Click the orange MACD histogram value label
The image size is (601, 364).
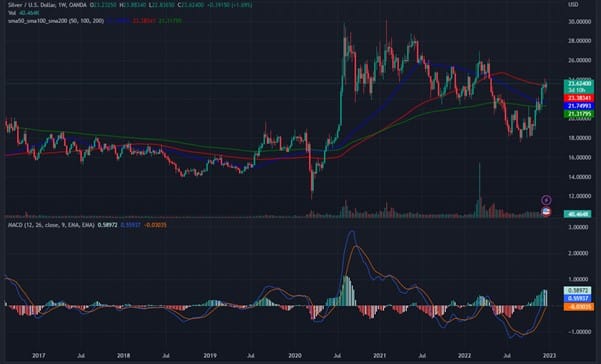pyautogui.click(x=579, y=307)
